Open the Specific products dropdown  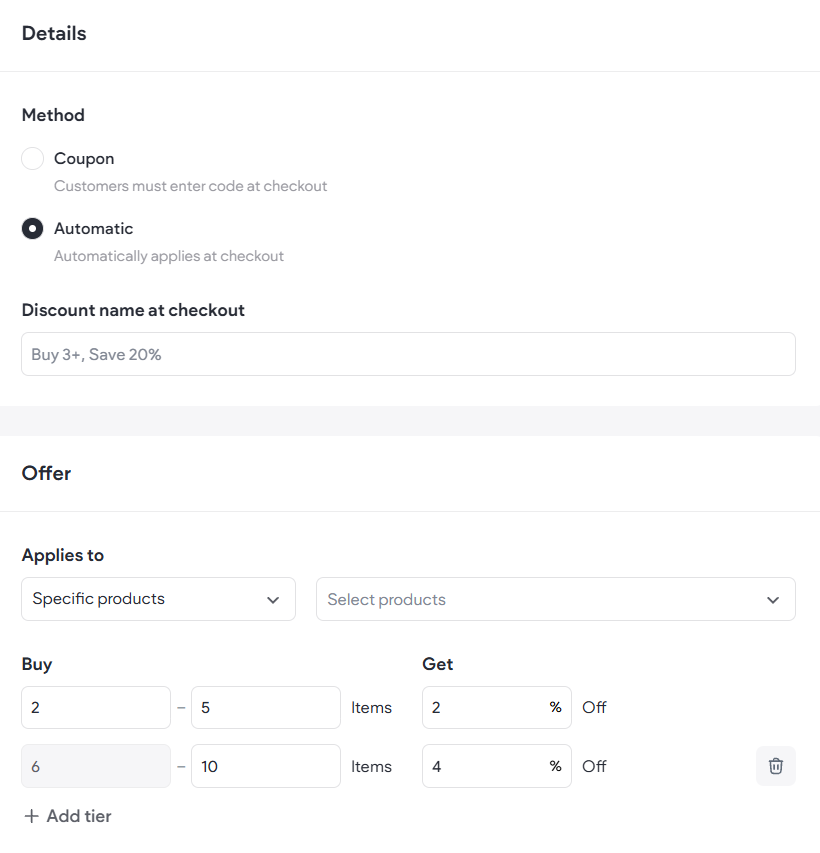point(158,599)
